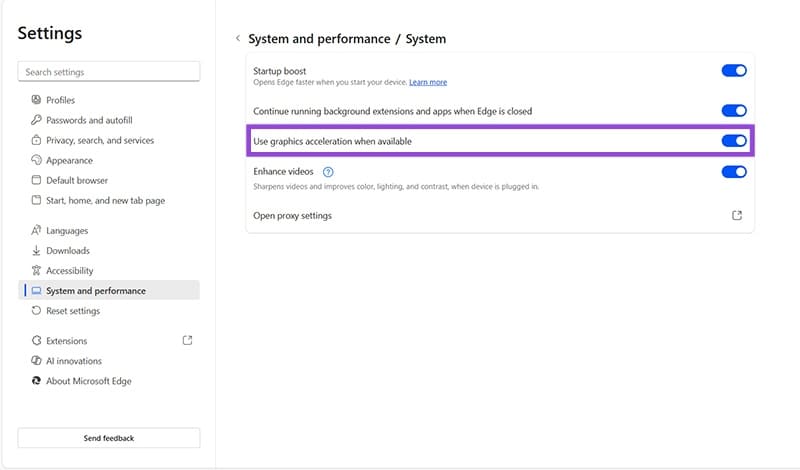Open Accessibility settings
800x470 pixels.
tap(109, 270)
